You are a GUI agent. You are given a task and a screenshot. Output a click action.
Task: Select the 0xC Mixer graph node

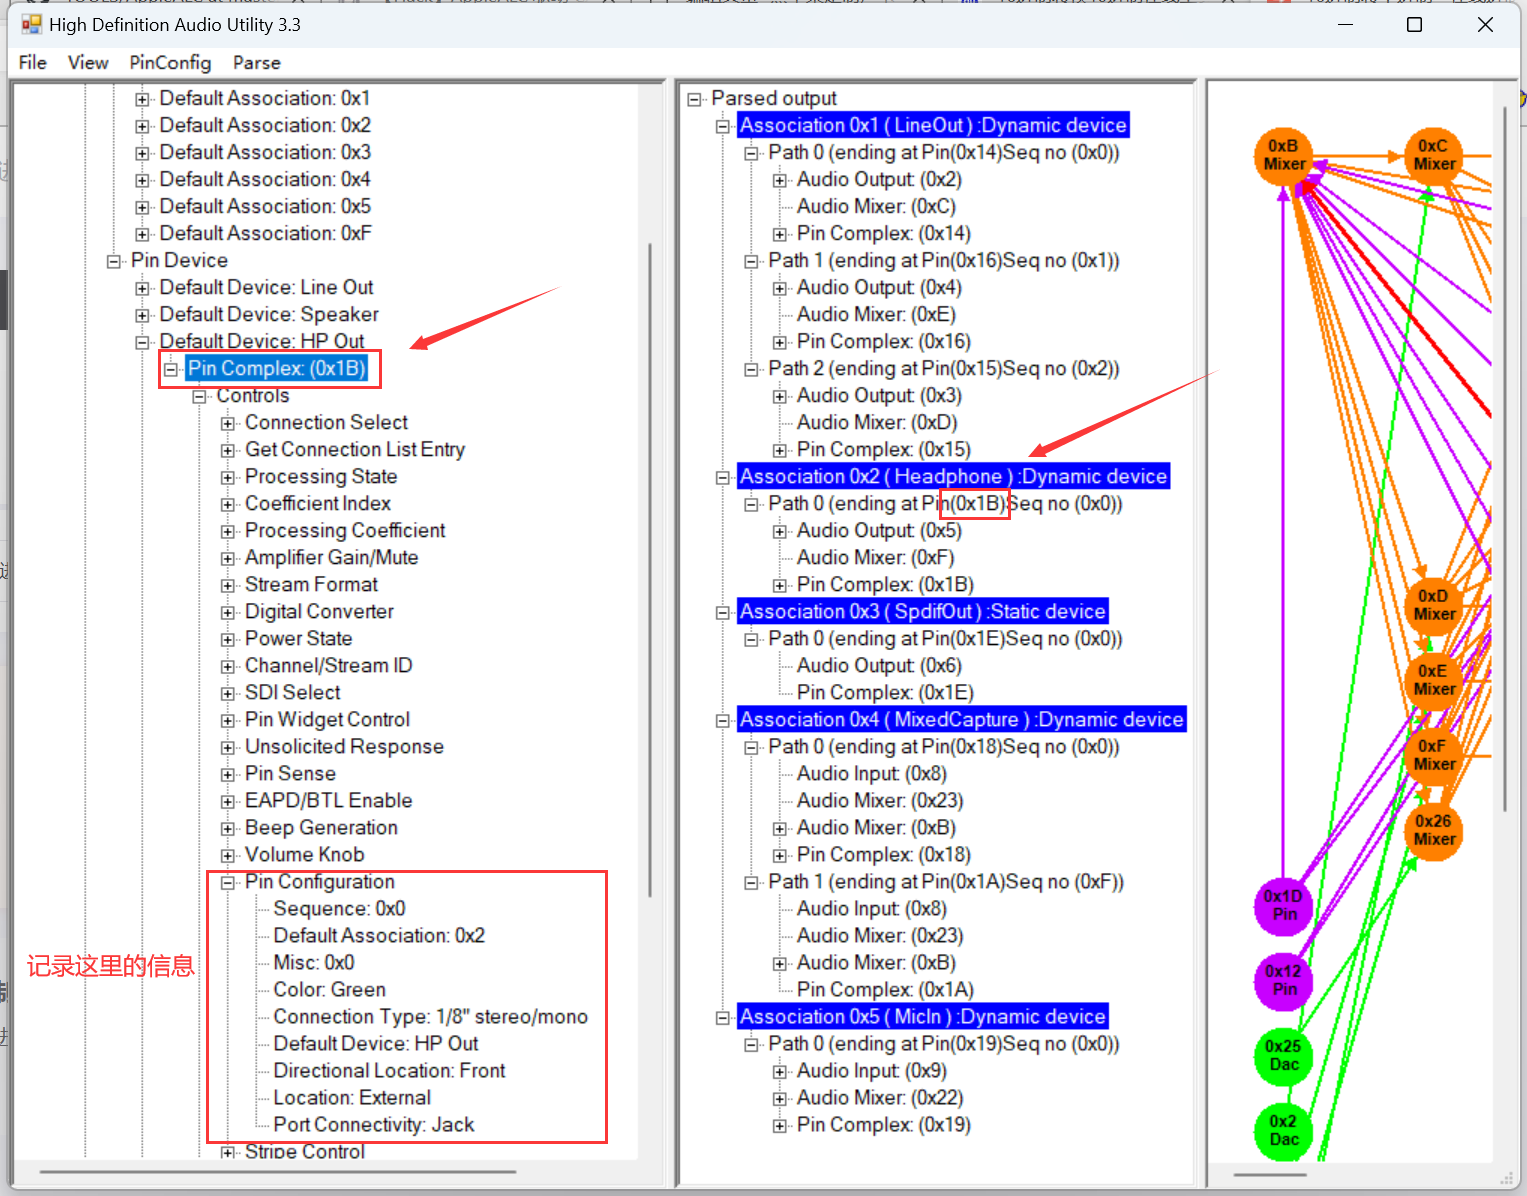click(1433, 156)
